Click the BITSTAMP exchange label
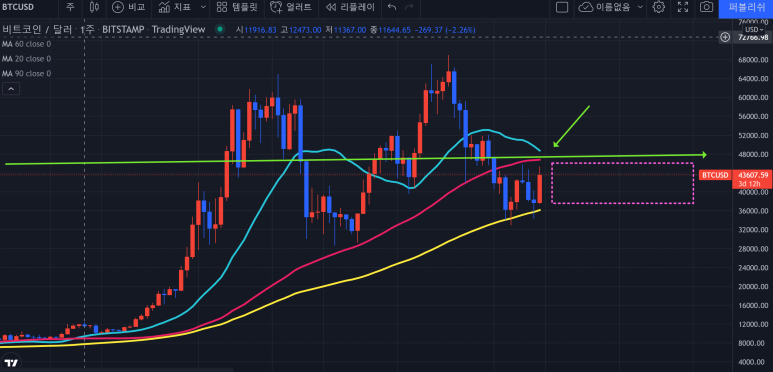This screenshot has height=372, width=773. (x=123, y=30)
